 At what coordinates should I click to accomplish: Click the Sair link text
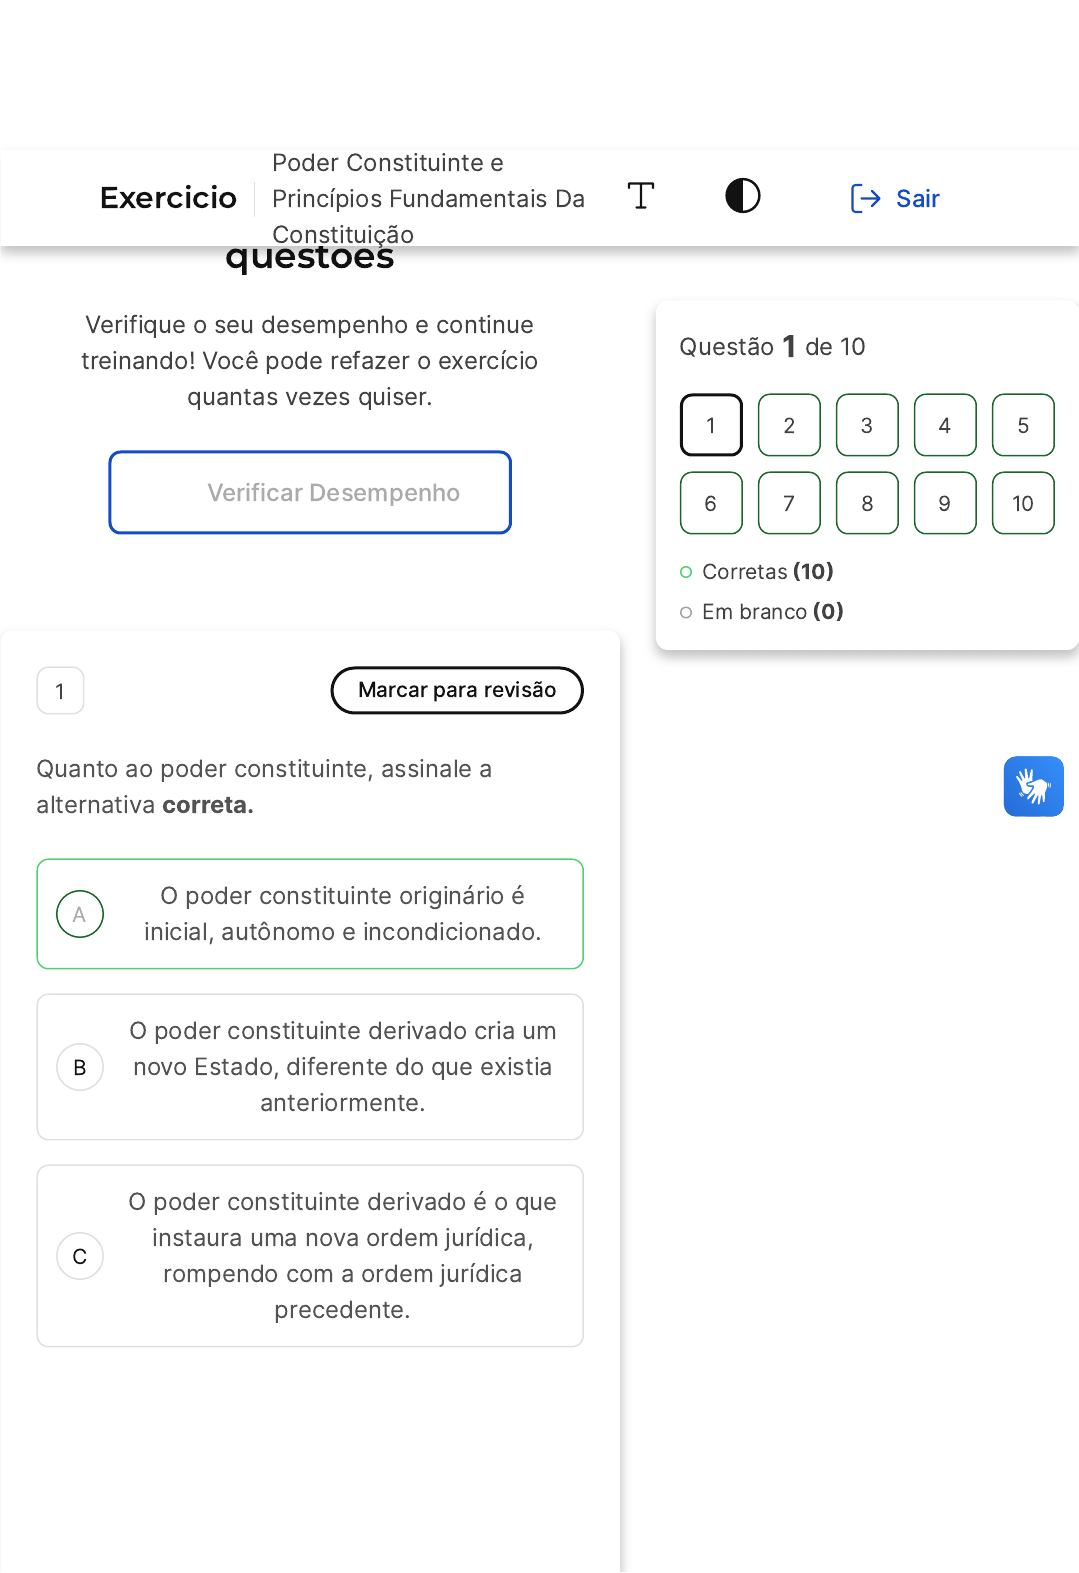[x=917, y=198]
